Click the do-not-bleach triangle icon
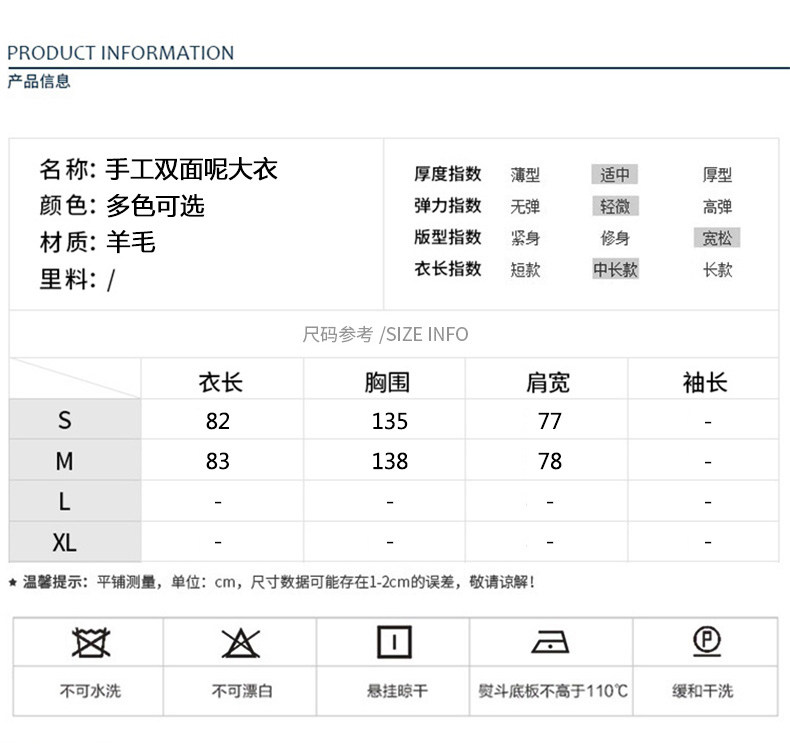Viewport: 790px width, 752px height. pos(241,642)
